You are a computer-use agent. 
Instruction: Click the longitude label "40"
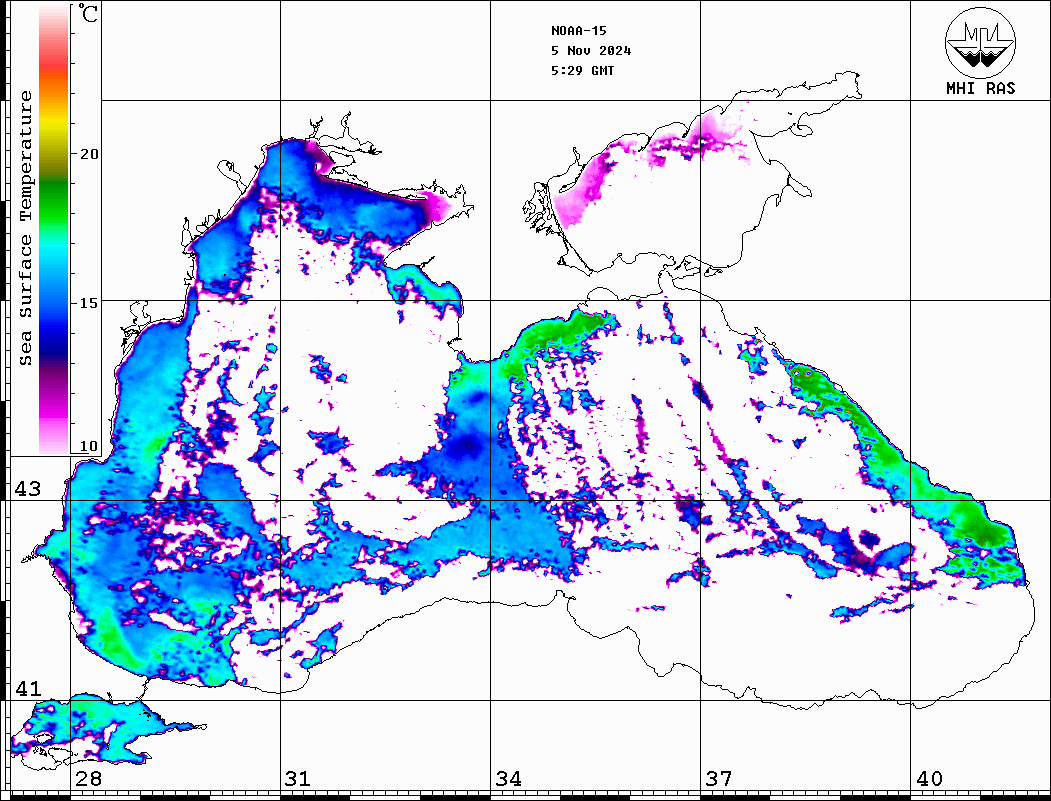tap(929, 778)
